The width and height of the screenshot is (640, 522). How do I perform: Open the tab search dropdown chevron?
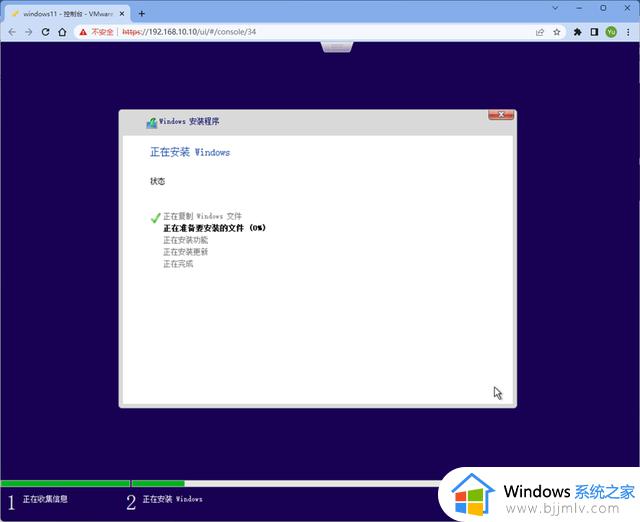point(555,8)
